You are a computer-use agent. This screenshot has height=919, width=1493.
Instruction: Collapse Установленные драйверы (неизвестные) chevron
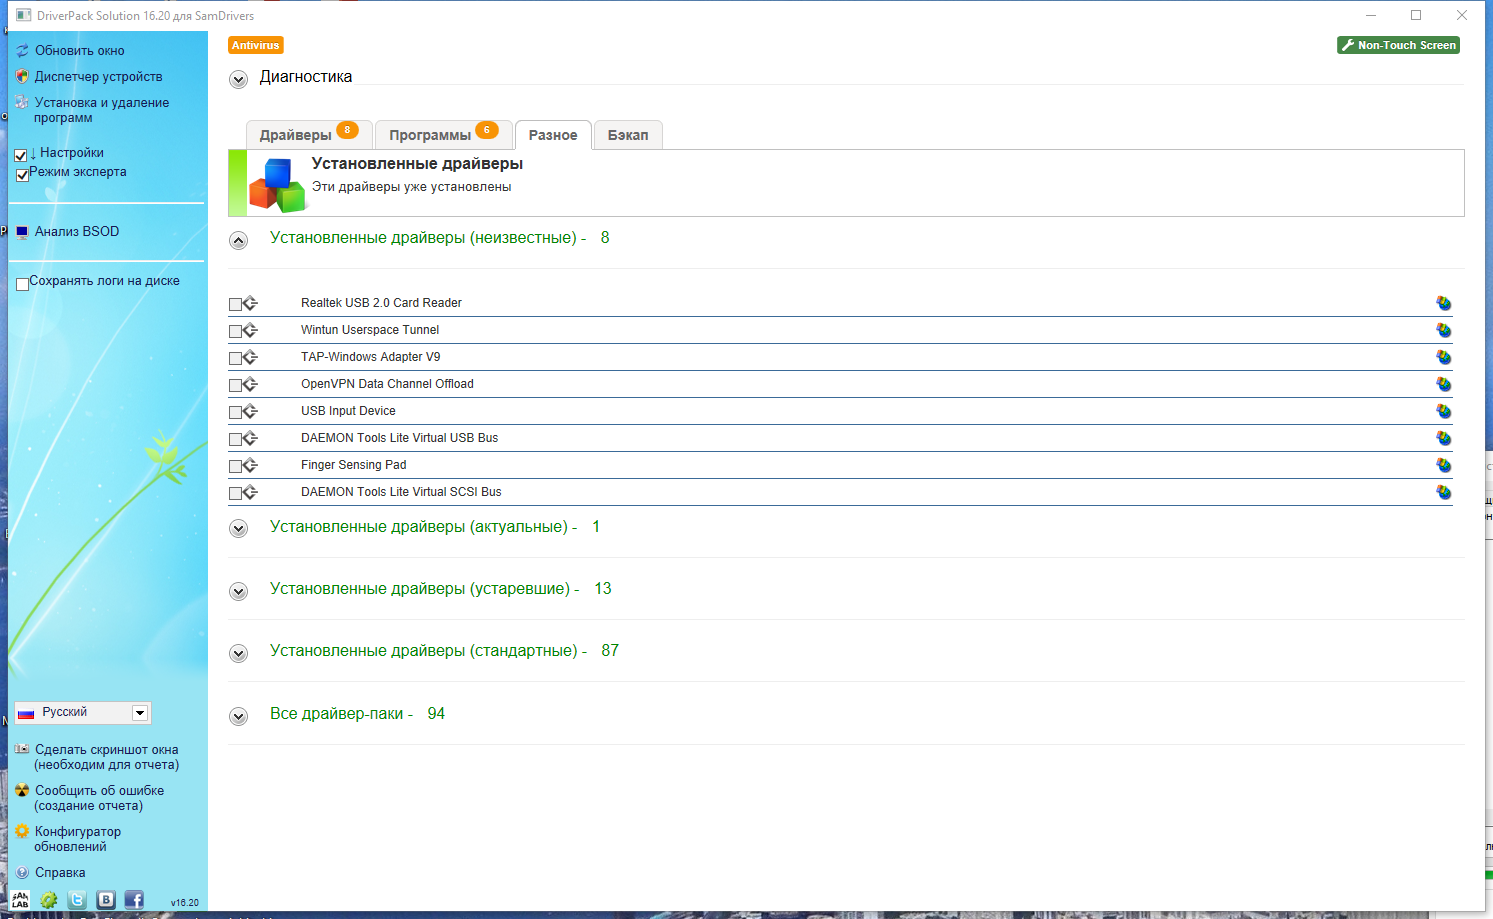pos(238,240)
